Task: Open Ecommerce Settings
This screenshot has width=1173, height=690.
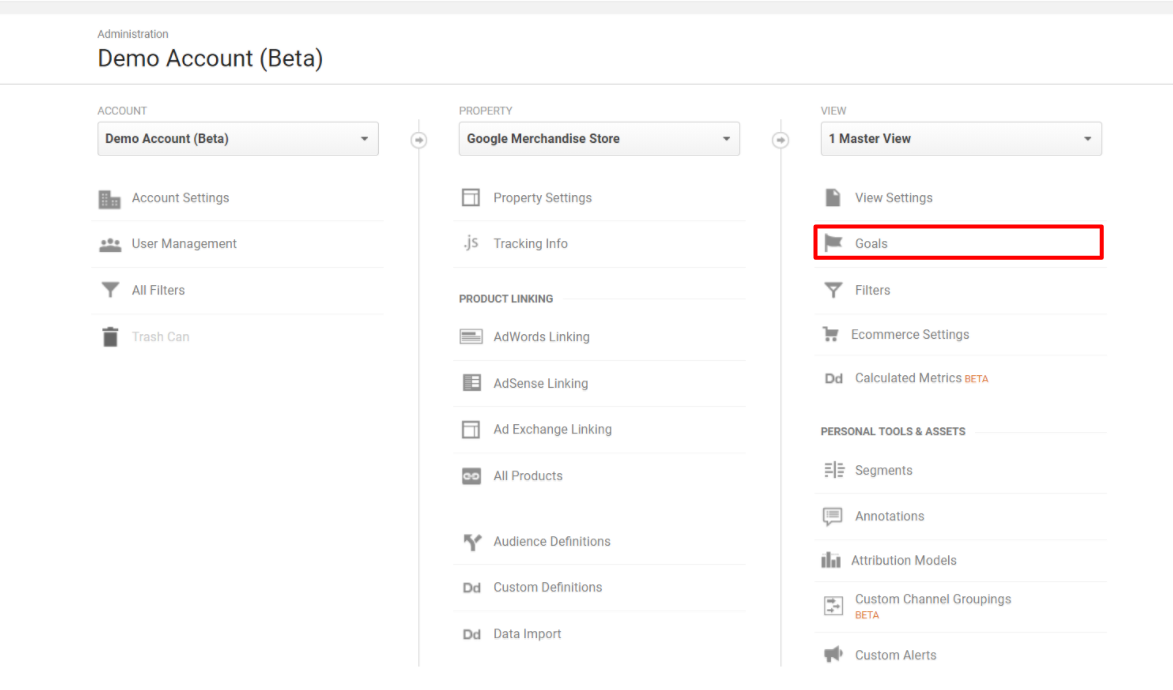Action: click(910, 334)
